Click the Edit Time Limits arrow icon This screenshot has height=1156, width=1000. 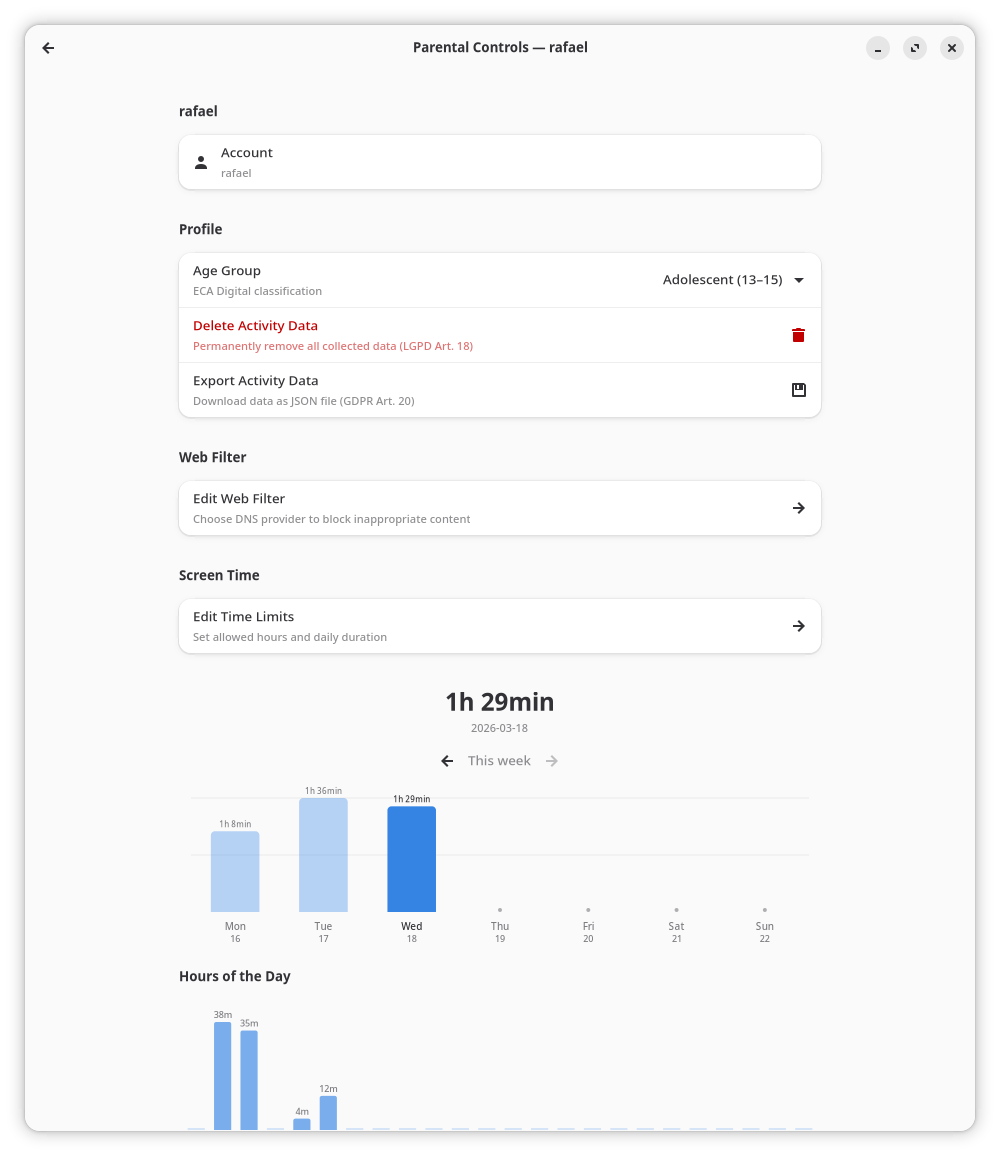coord(798,626)
